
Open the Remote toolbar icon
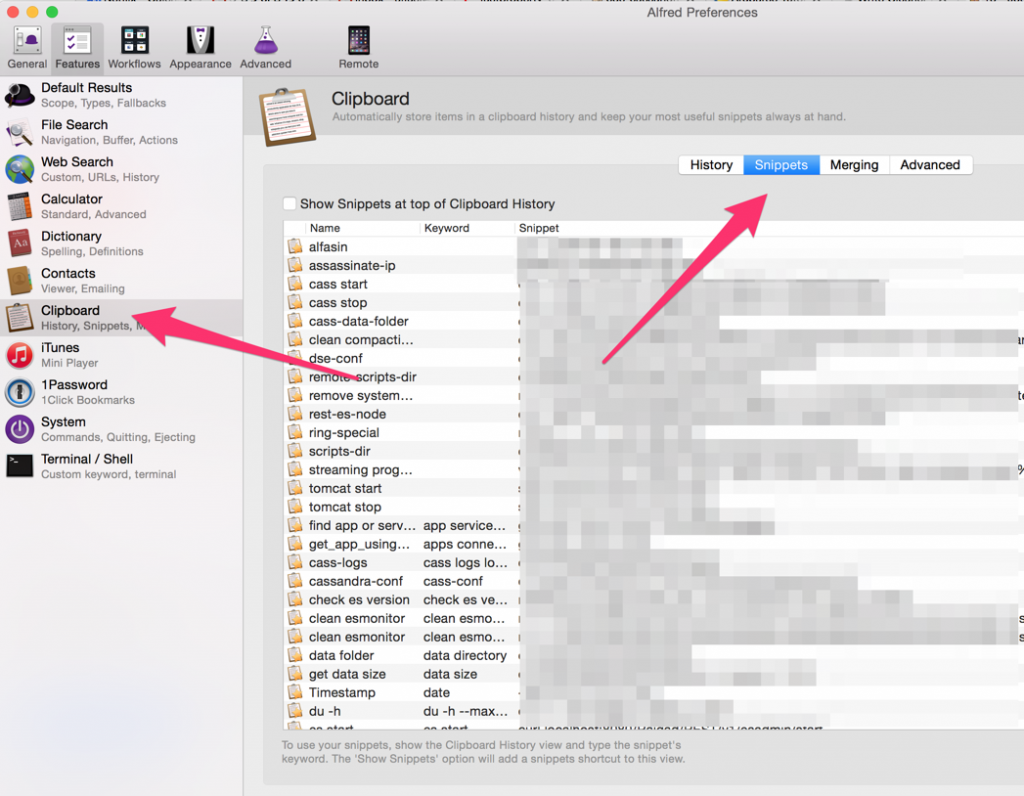[358, 47]
